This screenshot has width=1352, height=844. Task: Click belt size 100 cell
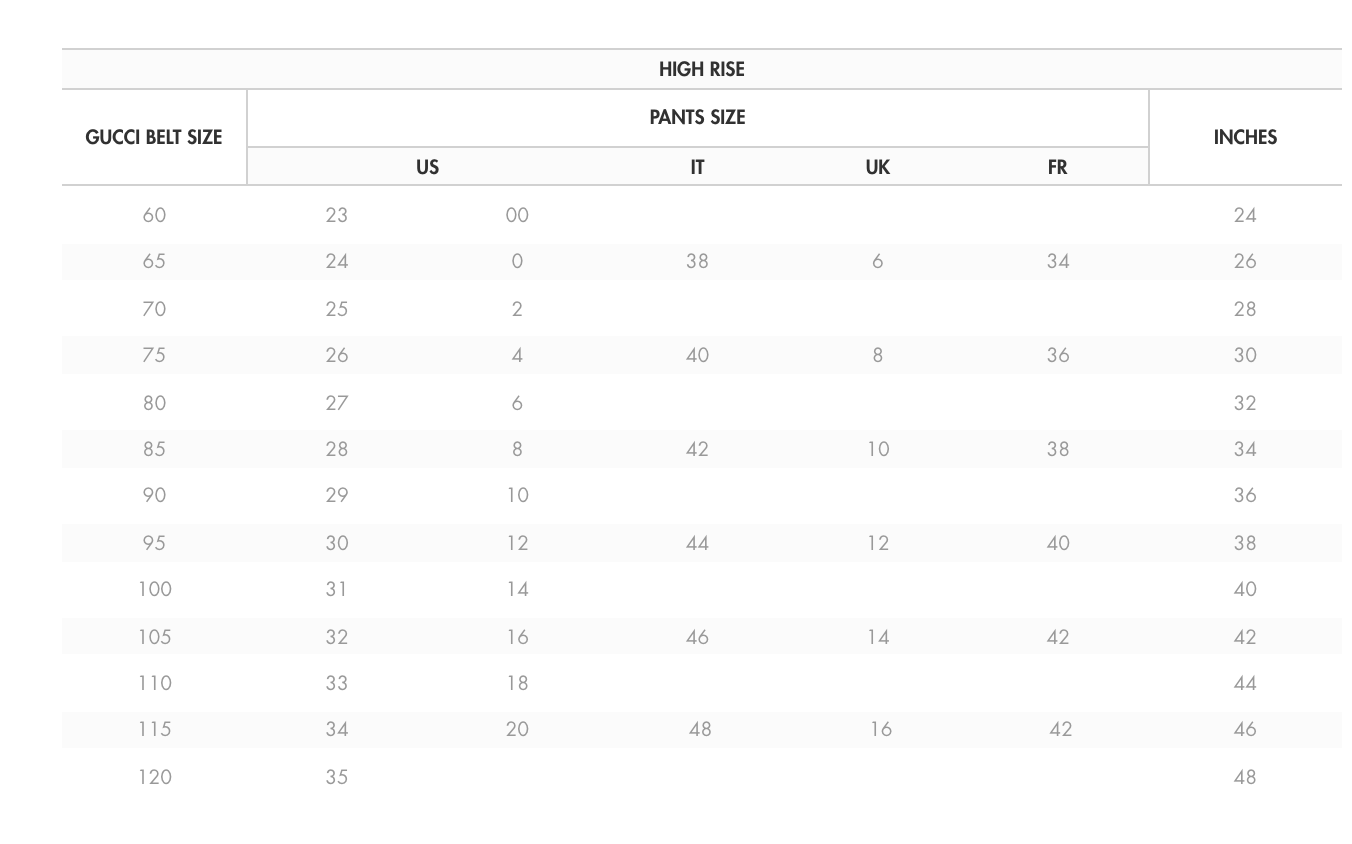tap(154, 589)
